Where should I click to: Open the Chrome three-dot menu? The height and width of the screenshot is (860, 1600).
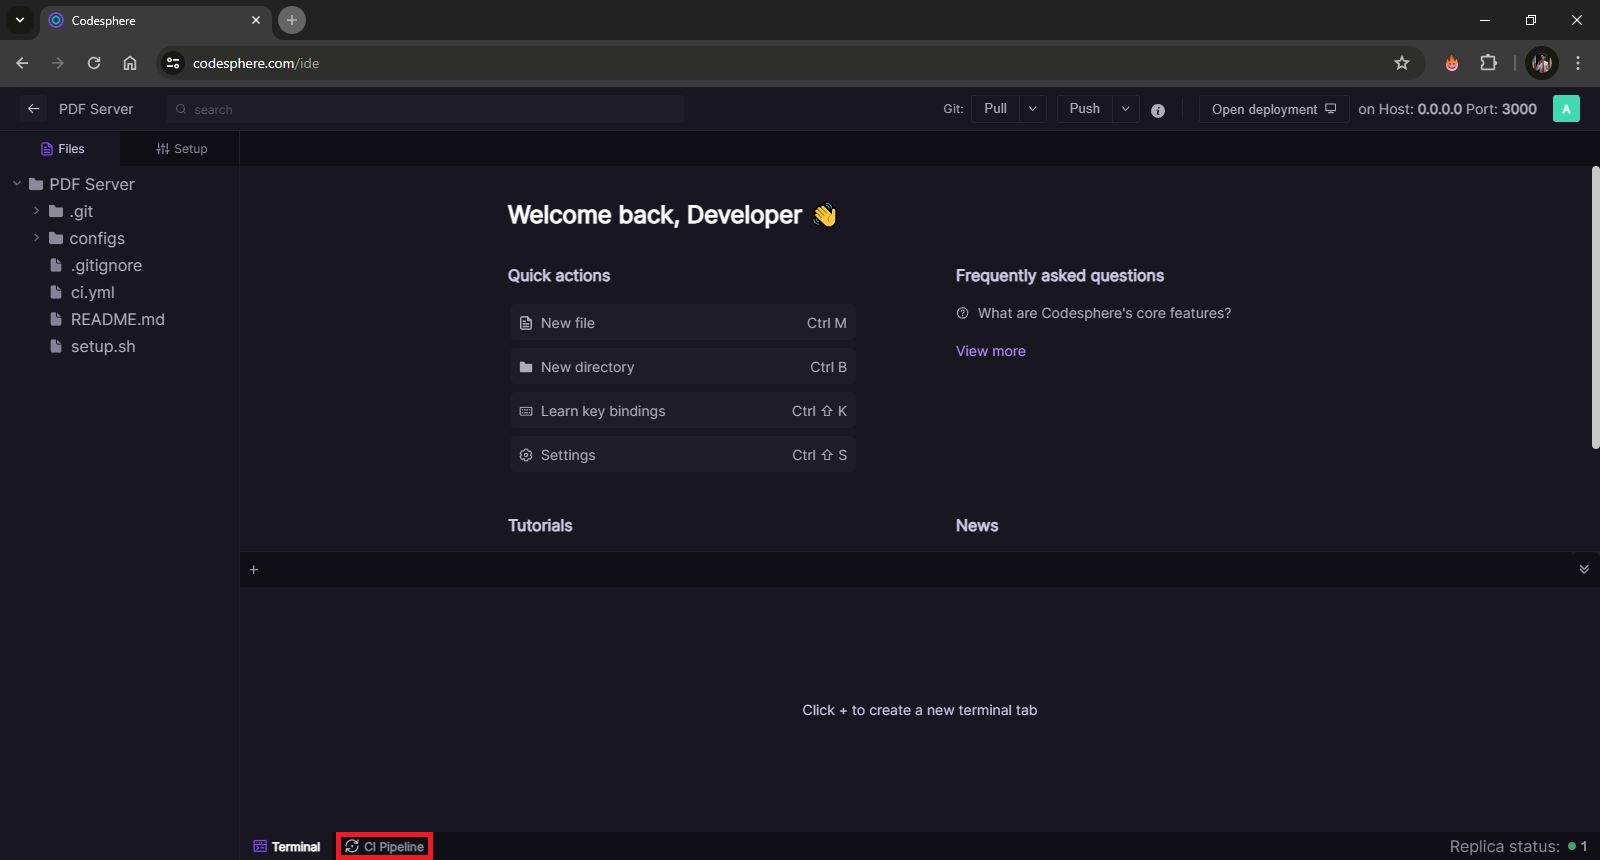[x=1578, y=63]
